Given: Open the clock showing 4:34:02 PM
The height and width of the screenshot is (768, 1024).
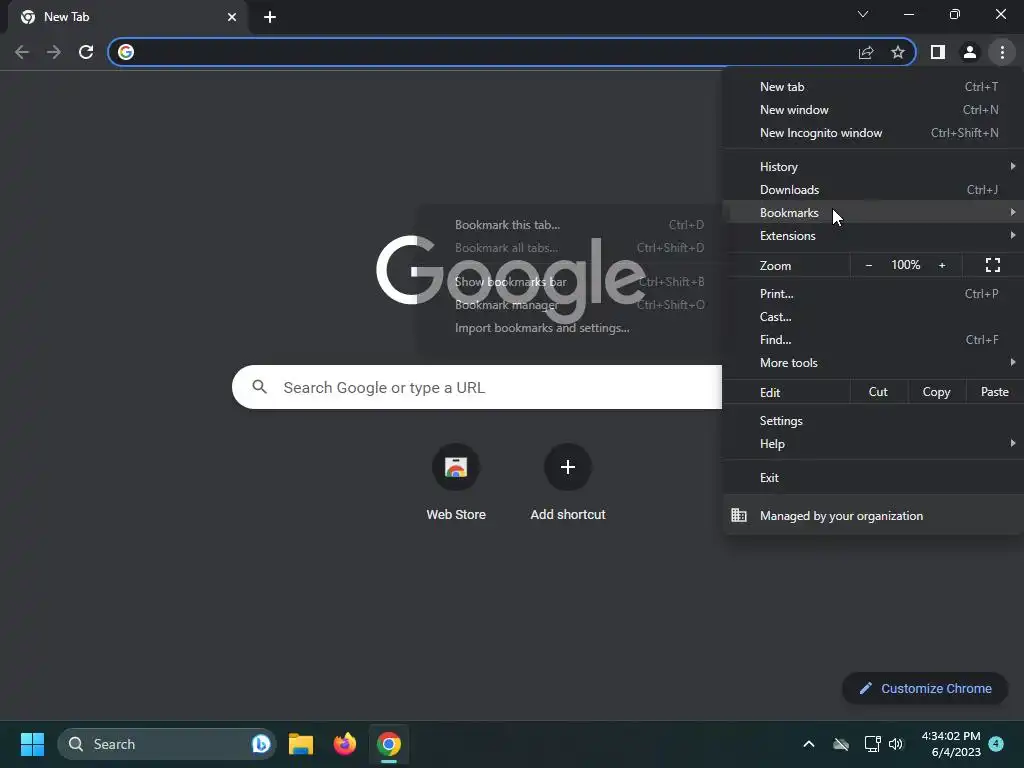Looking at the screenshot, I should point(951,744).
